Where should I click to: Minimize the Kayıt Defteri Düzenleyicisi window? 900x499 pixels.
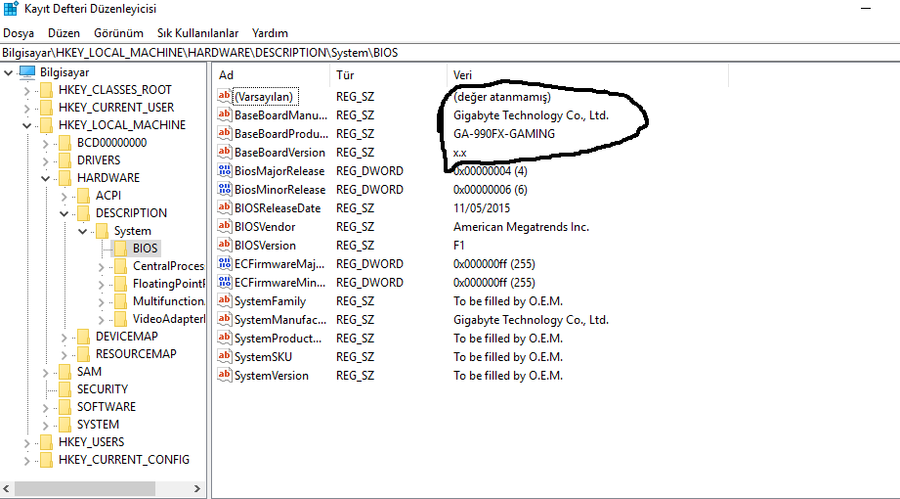[x=866, y=9]
